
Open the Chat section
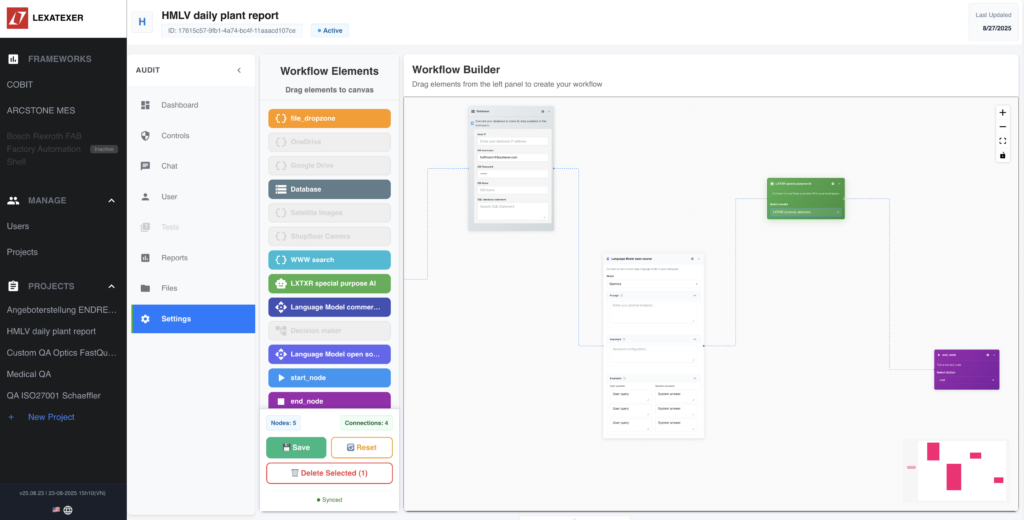169,166
